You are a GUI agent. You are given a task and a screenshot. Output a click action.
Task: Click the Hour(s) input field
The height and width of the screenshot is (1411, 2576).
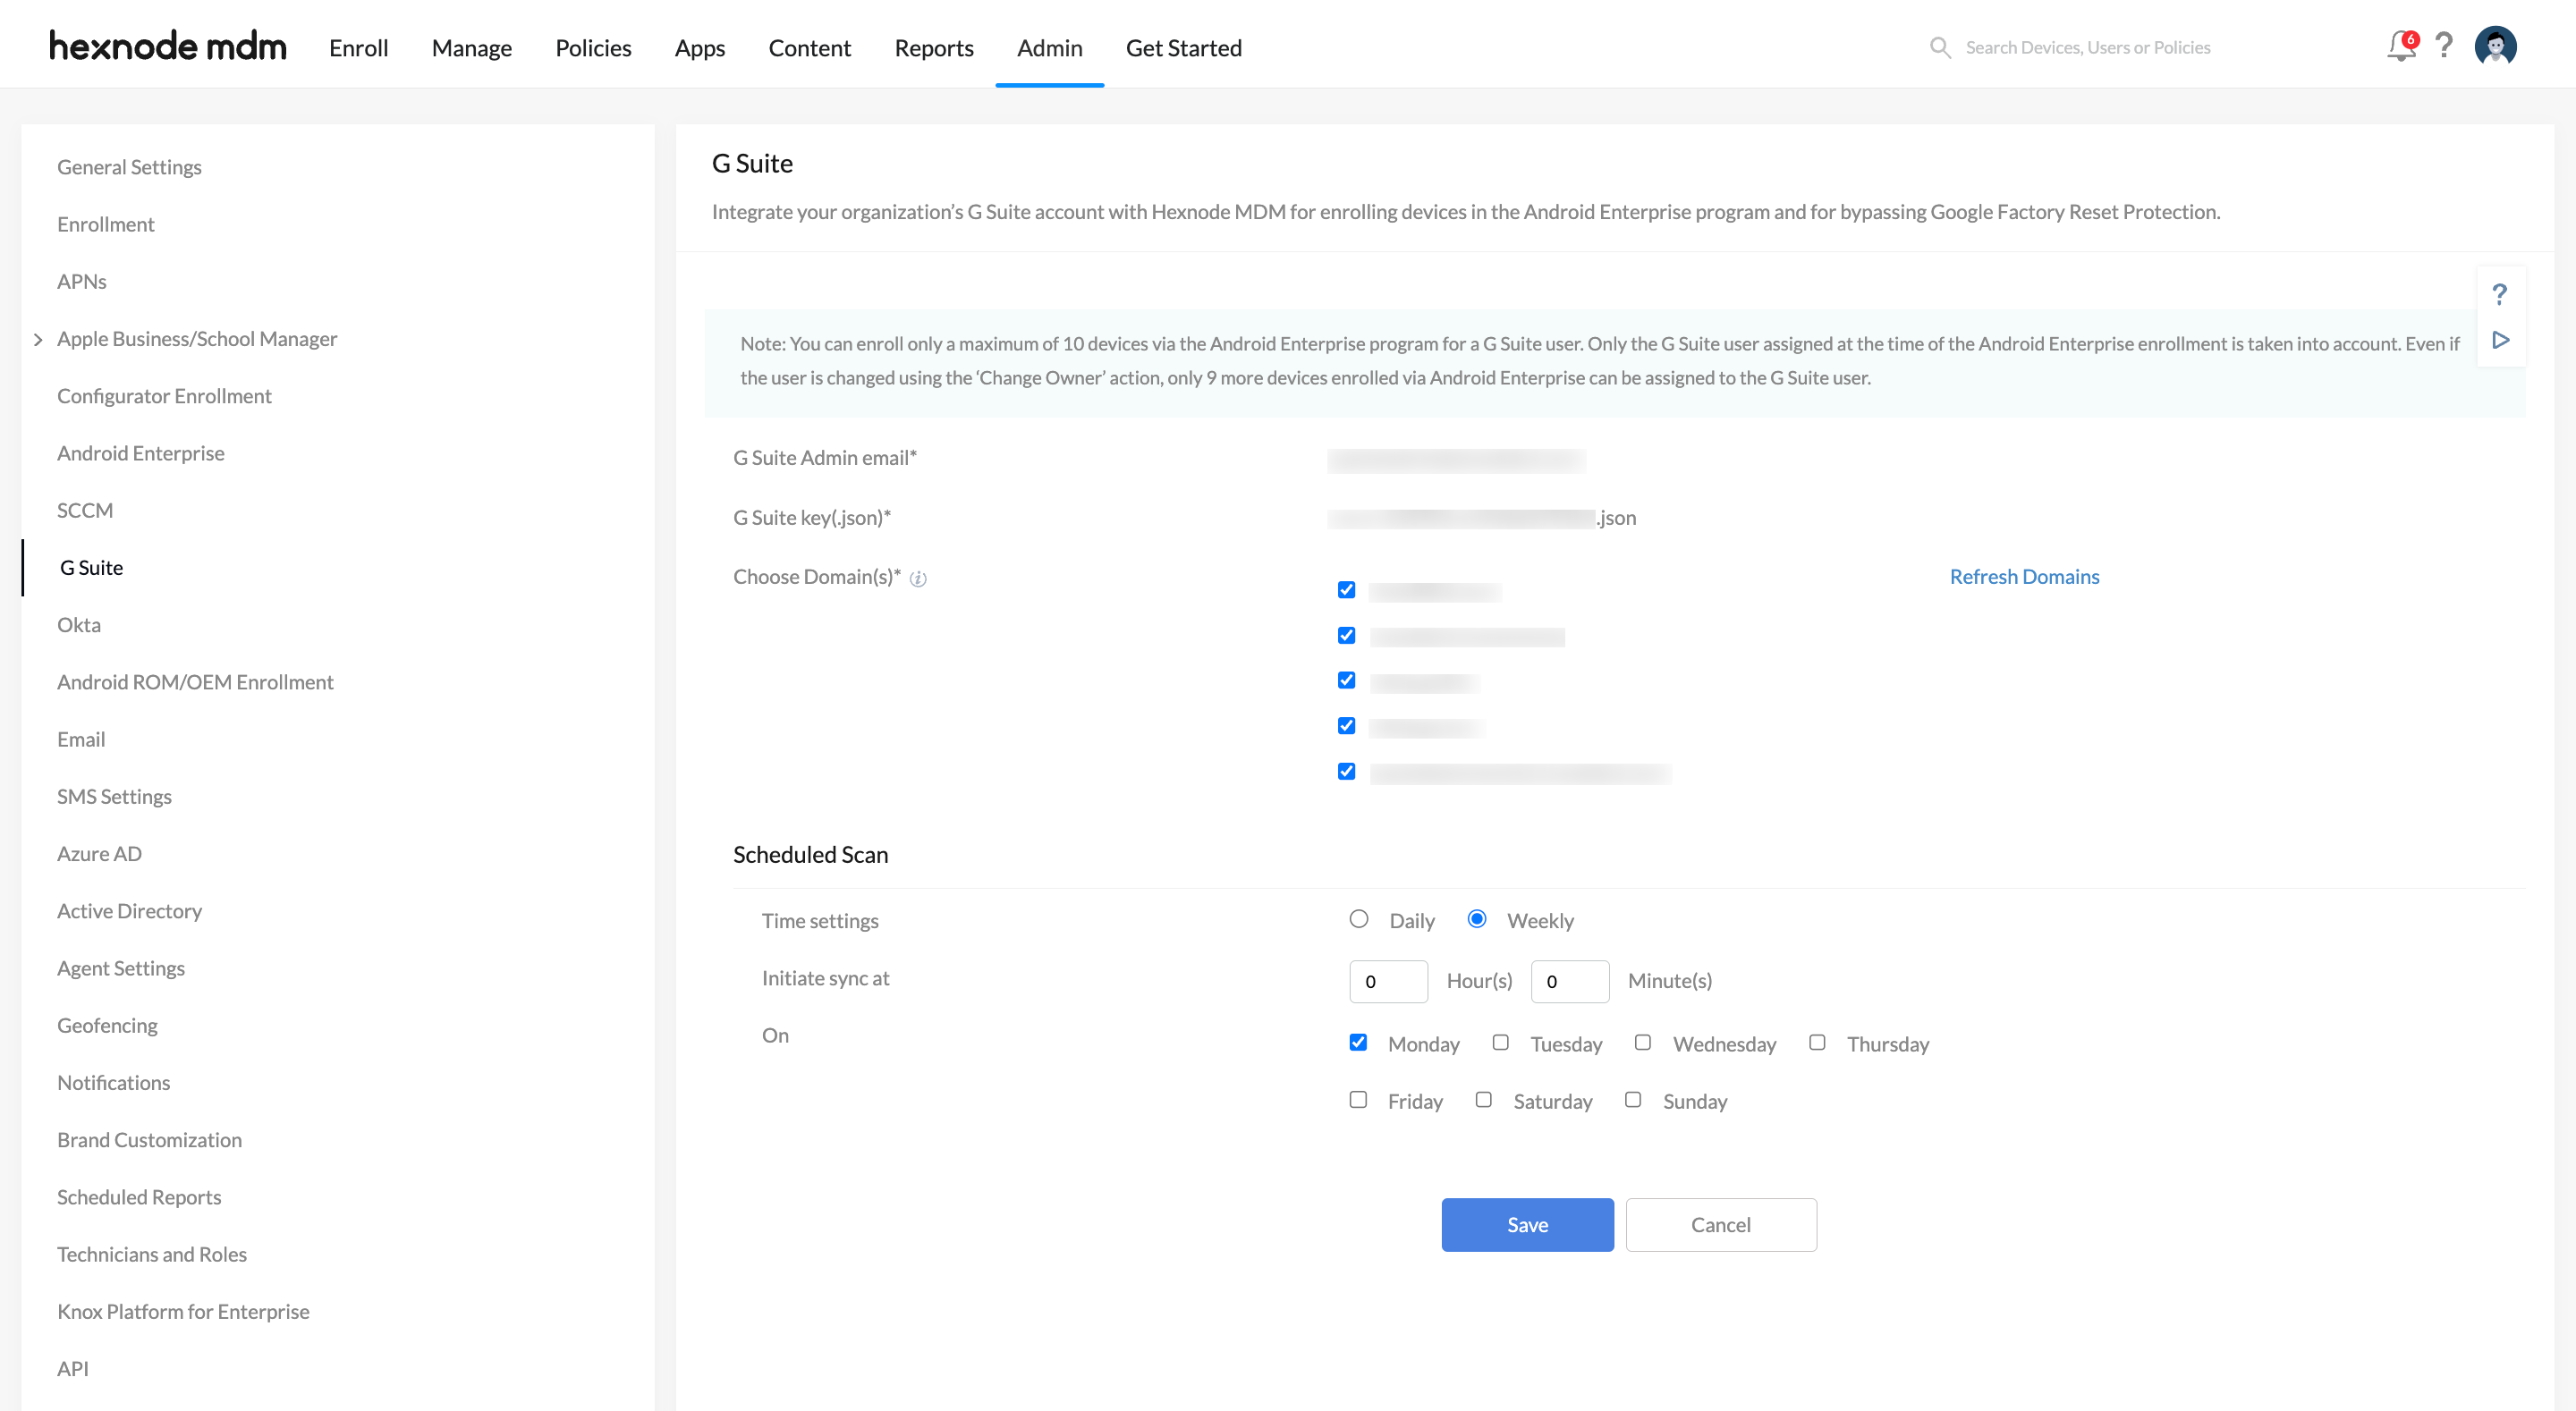(1388, 981)
